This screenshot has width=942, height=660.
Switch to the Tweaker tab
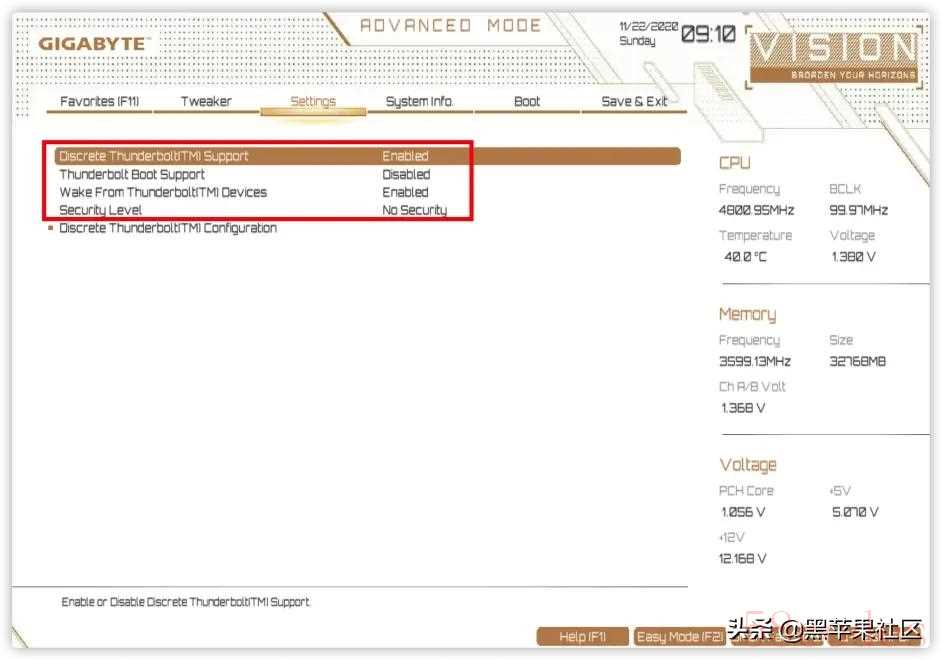(206, 101)
